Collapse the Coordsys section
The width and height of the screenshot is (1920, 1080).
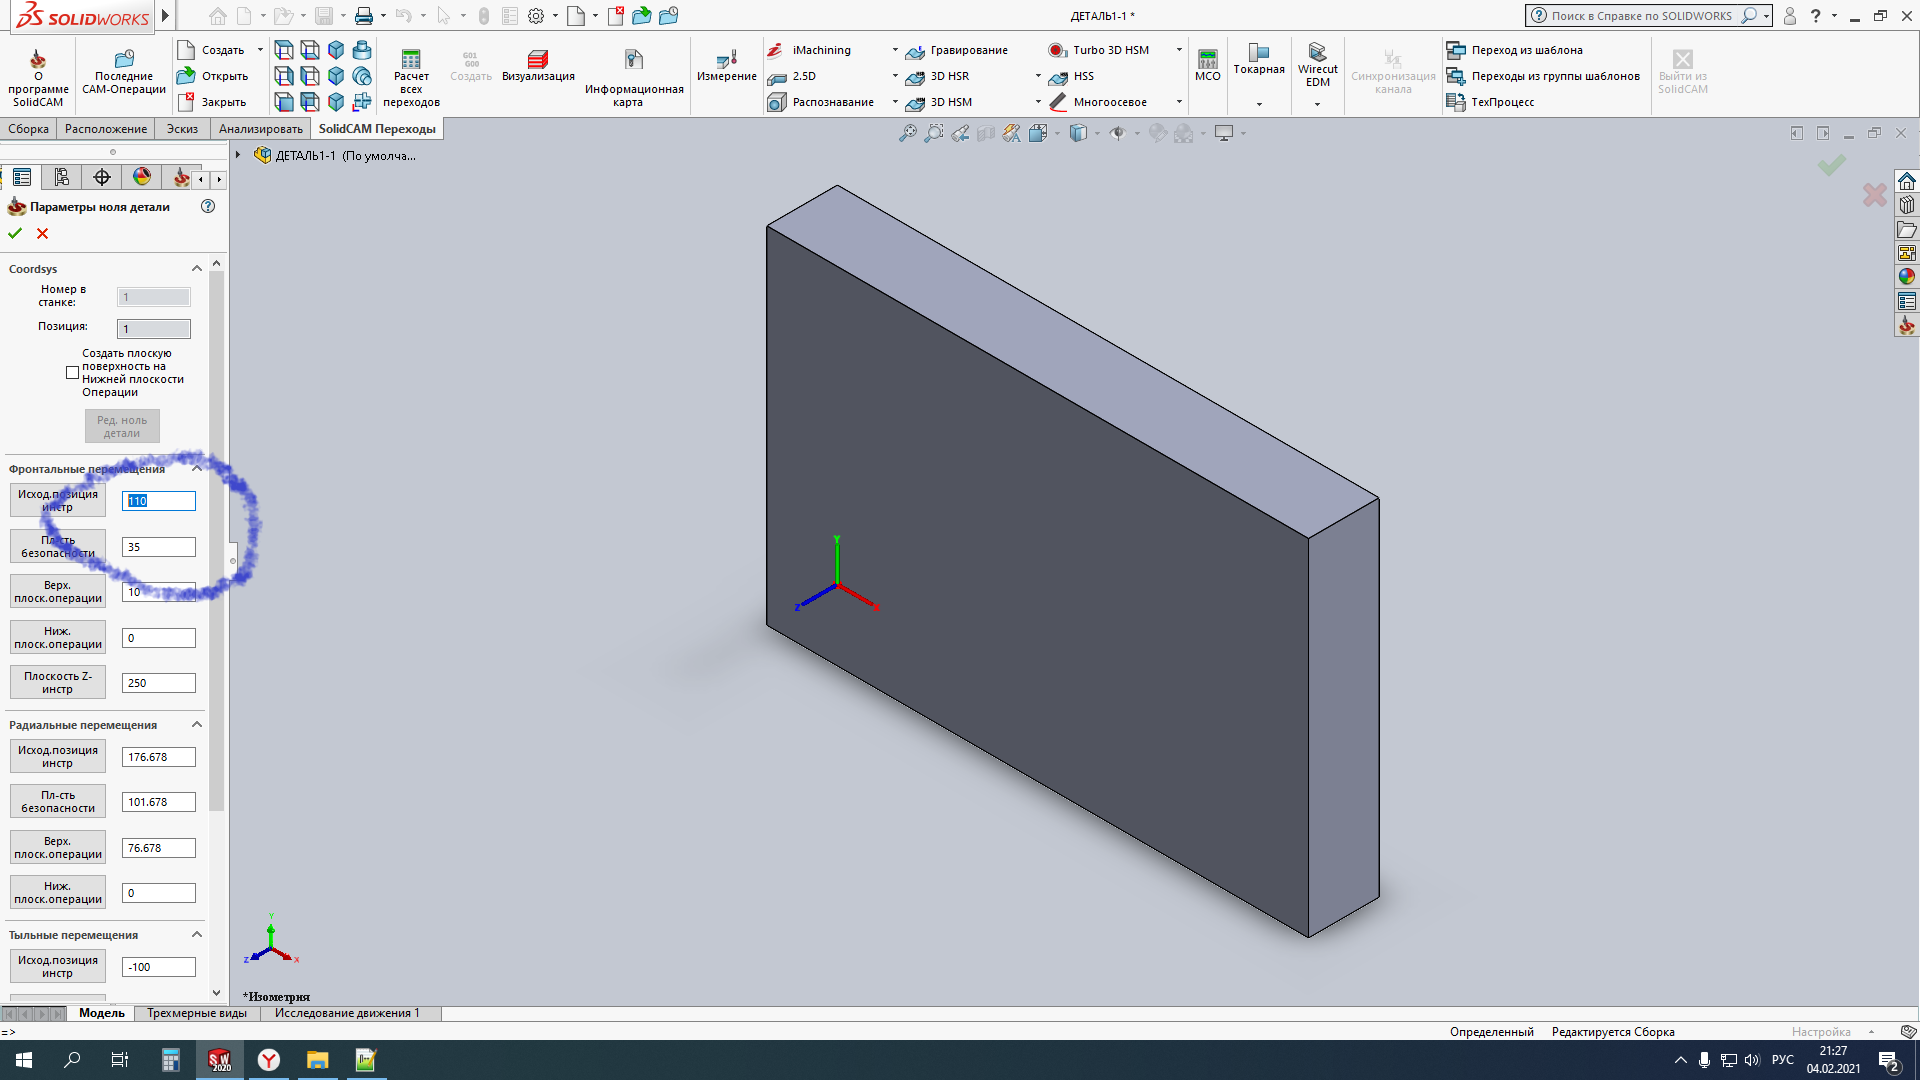click(x=197, y=269)
